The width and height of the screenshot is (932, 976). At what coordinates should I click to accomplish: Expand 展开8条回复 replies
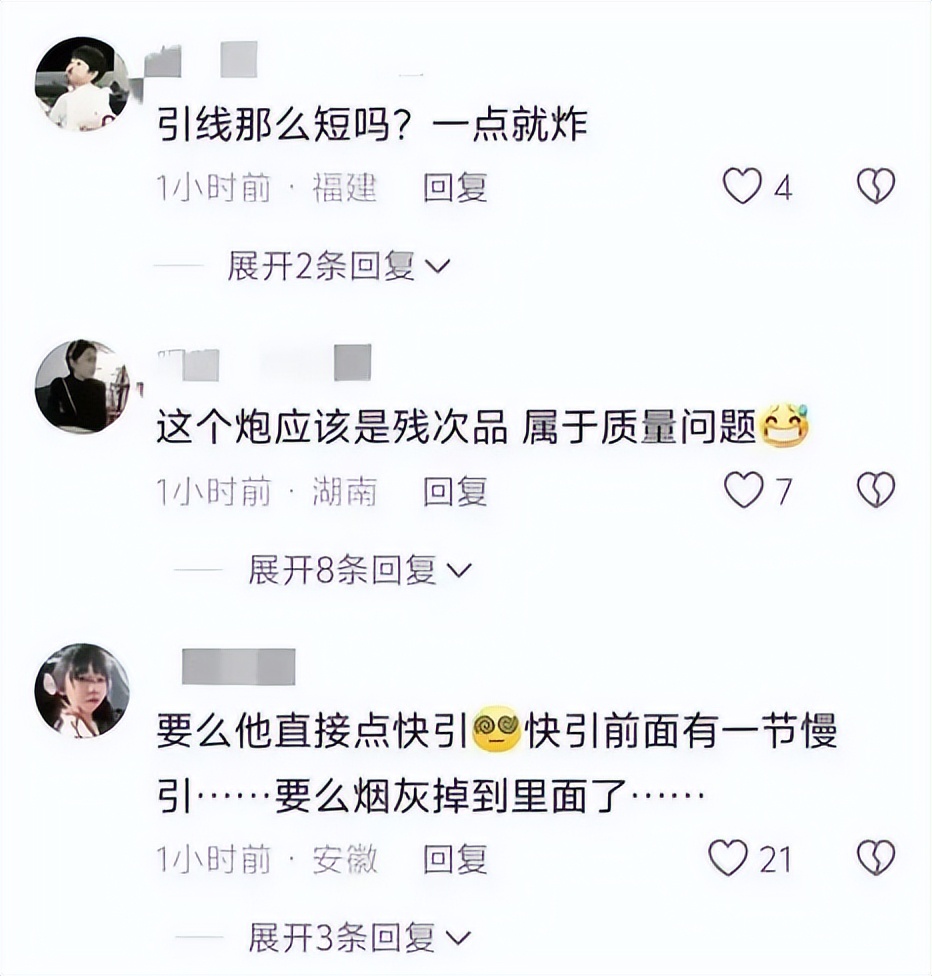click(360, 570)
